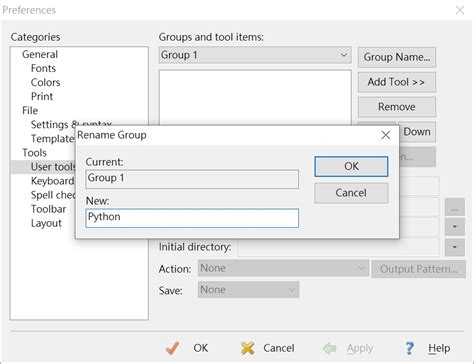Select Tools category

(x=34, y=153)
